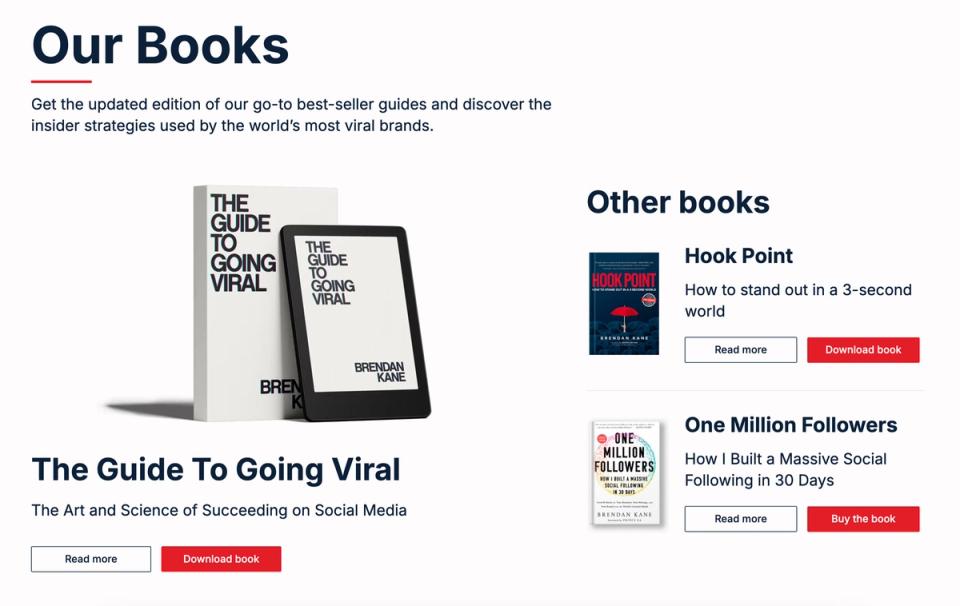Screen dimensions: 960x606
Task: Click the Buy the book button
Action: pyautogui.click(x=863, y=518)
